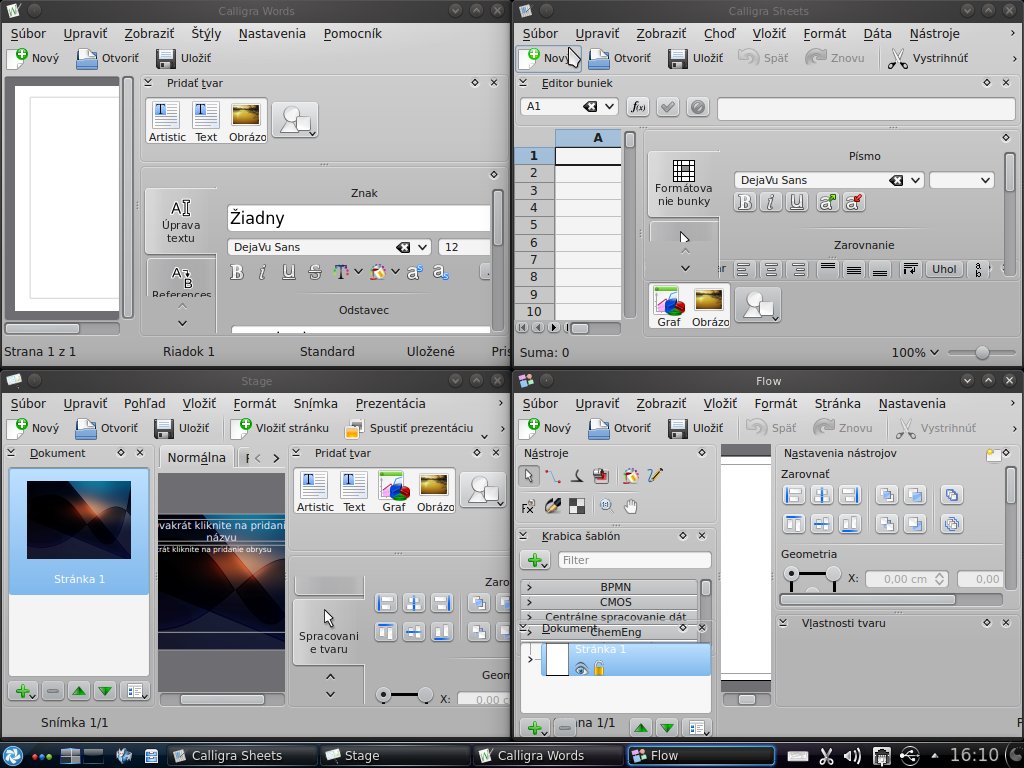Image resolution: width=1024 pixels, height=768 pixels.
Task: Select the pan hand tool in Flow
Action: click(630, 506)
